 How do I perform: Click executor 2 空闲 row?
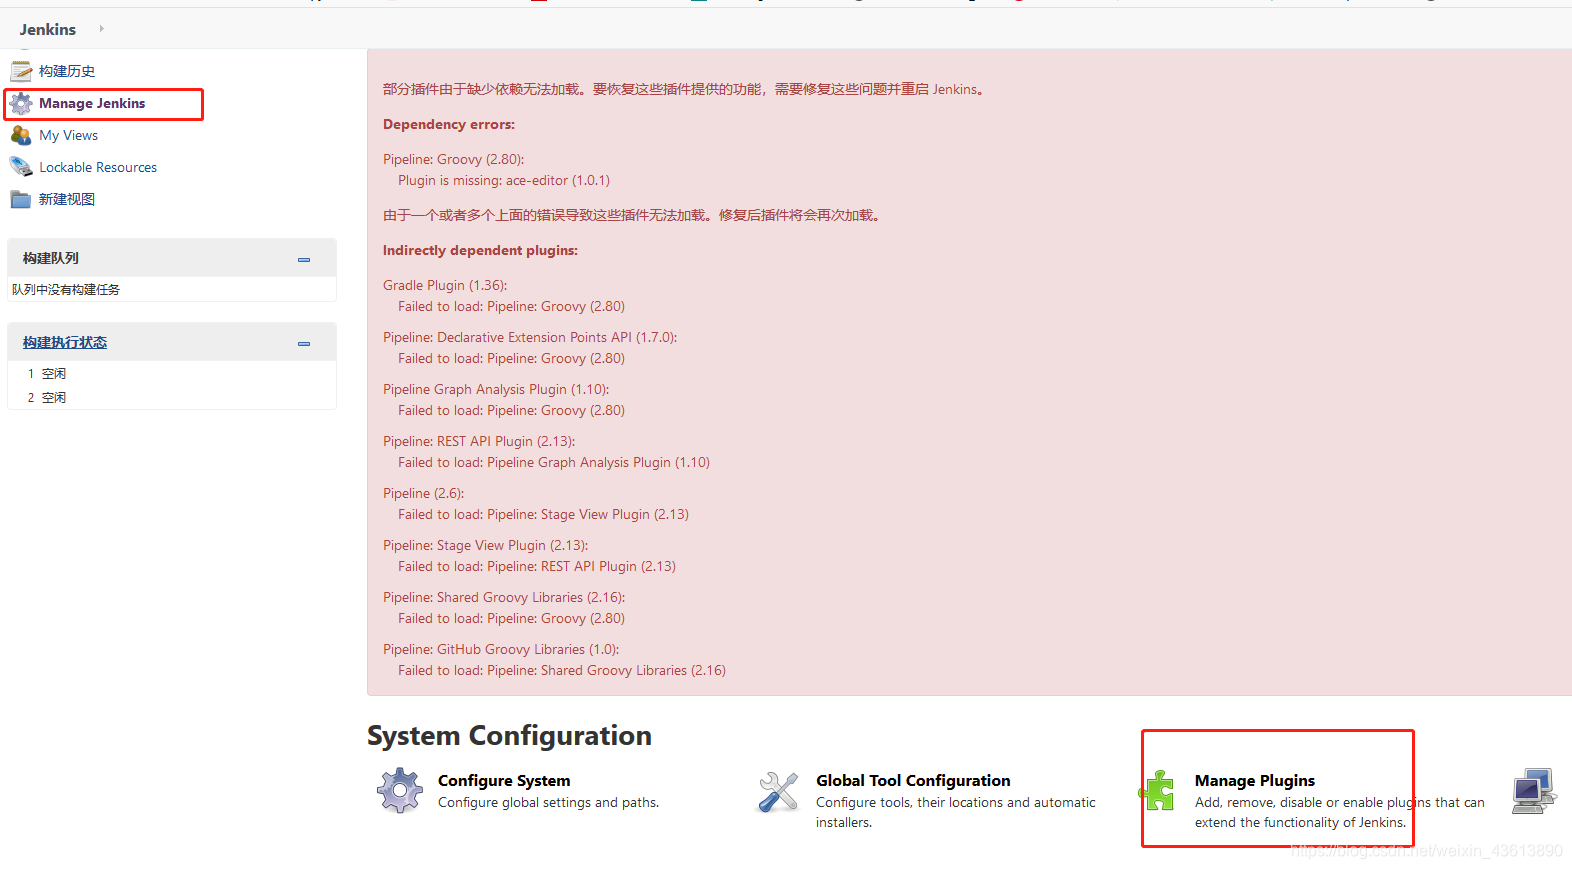tap(172, 397)
